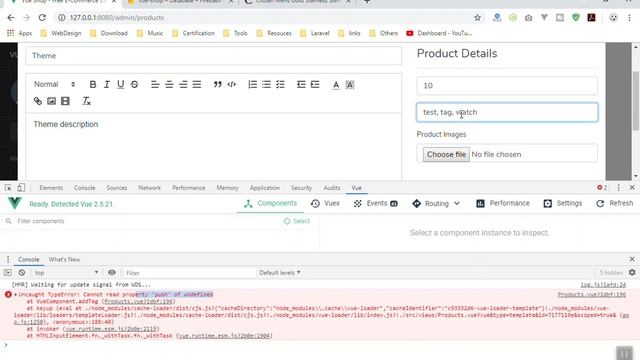Viewport: 640px width, 360px height.
Task: Expand the Uncaught TypeError stack trace
Action: [16, 294]
